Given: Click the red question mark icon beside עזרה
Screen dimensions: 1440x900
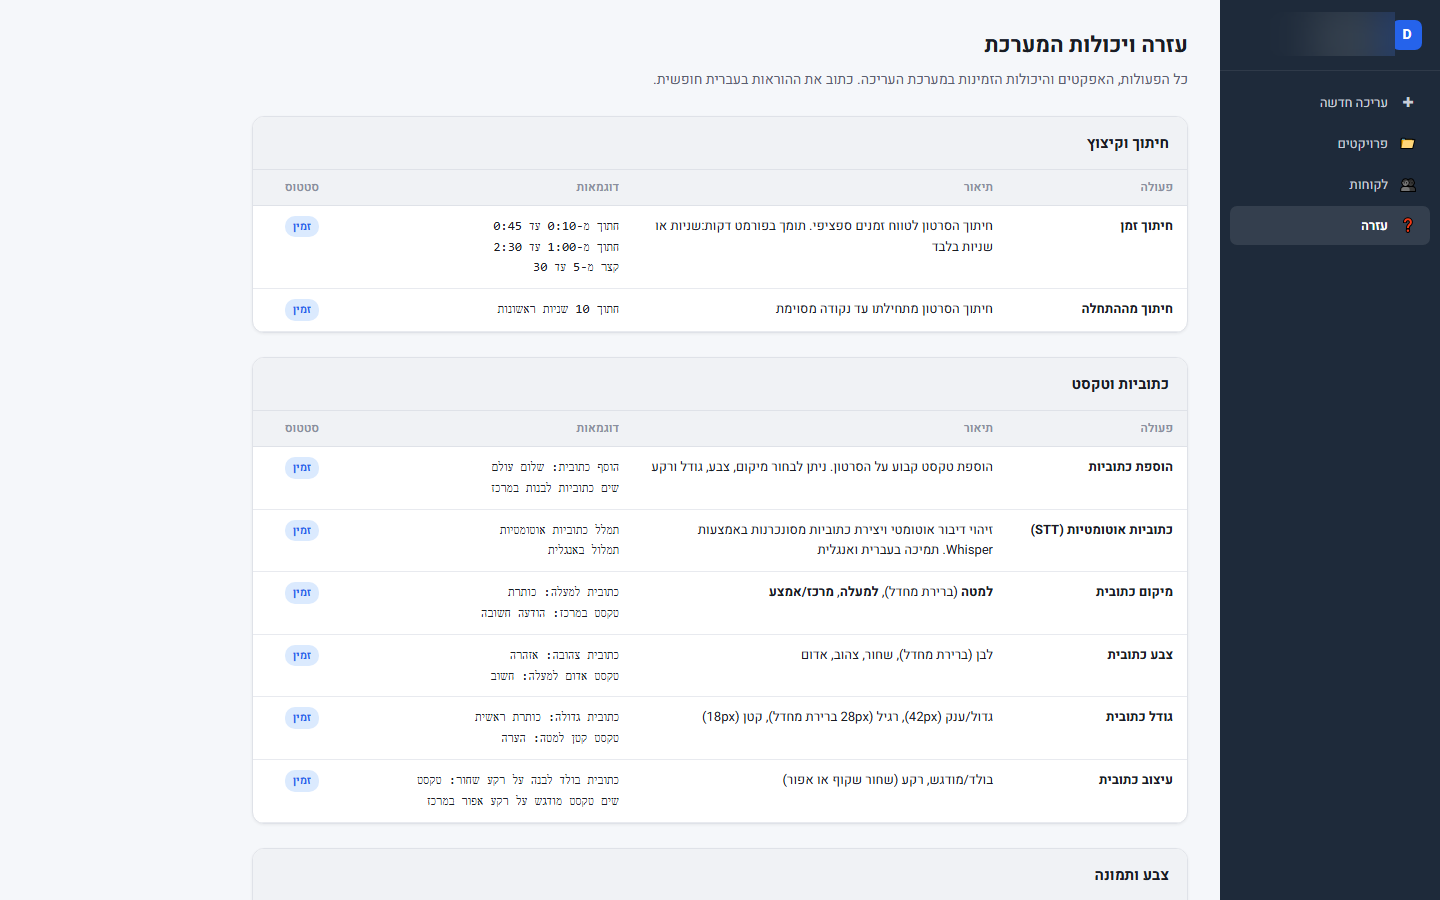Looking at the screenshot, I should point(1408,225).
